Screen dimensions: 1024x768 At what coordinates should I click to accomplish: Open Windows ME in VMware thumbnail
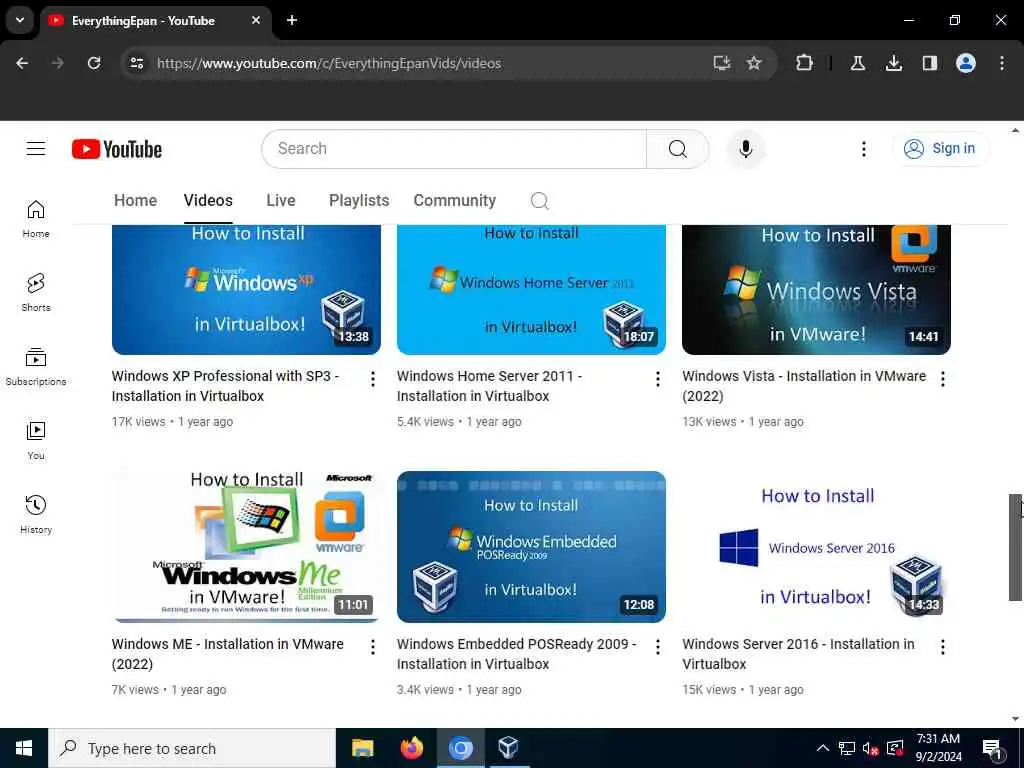pyautogui.click(x=246, y=547)
